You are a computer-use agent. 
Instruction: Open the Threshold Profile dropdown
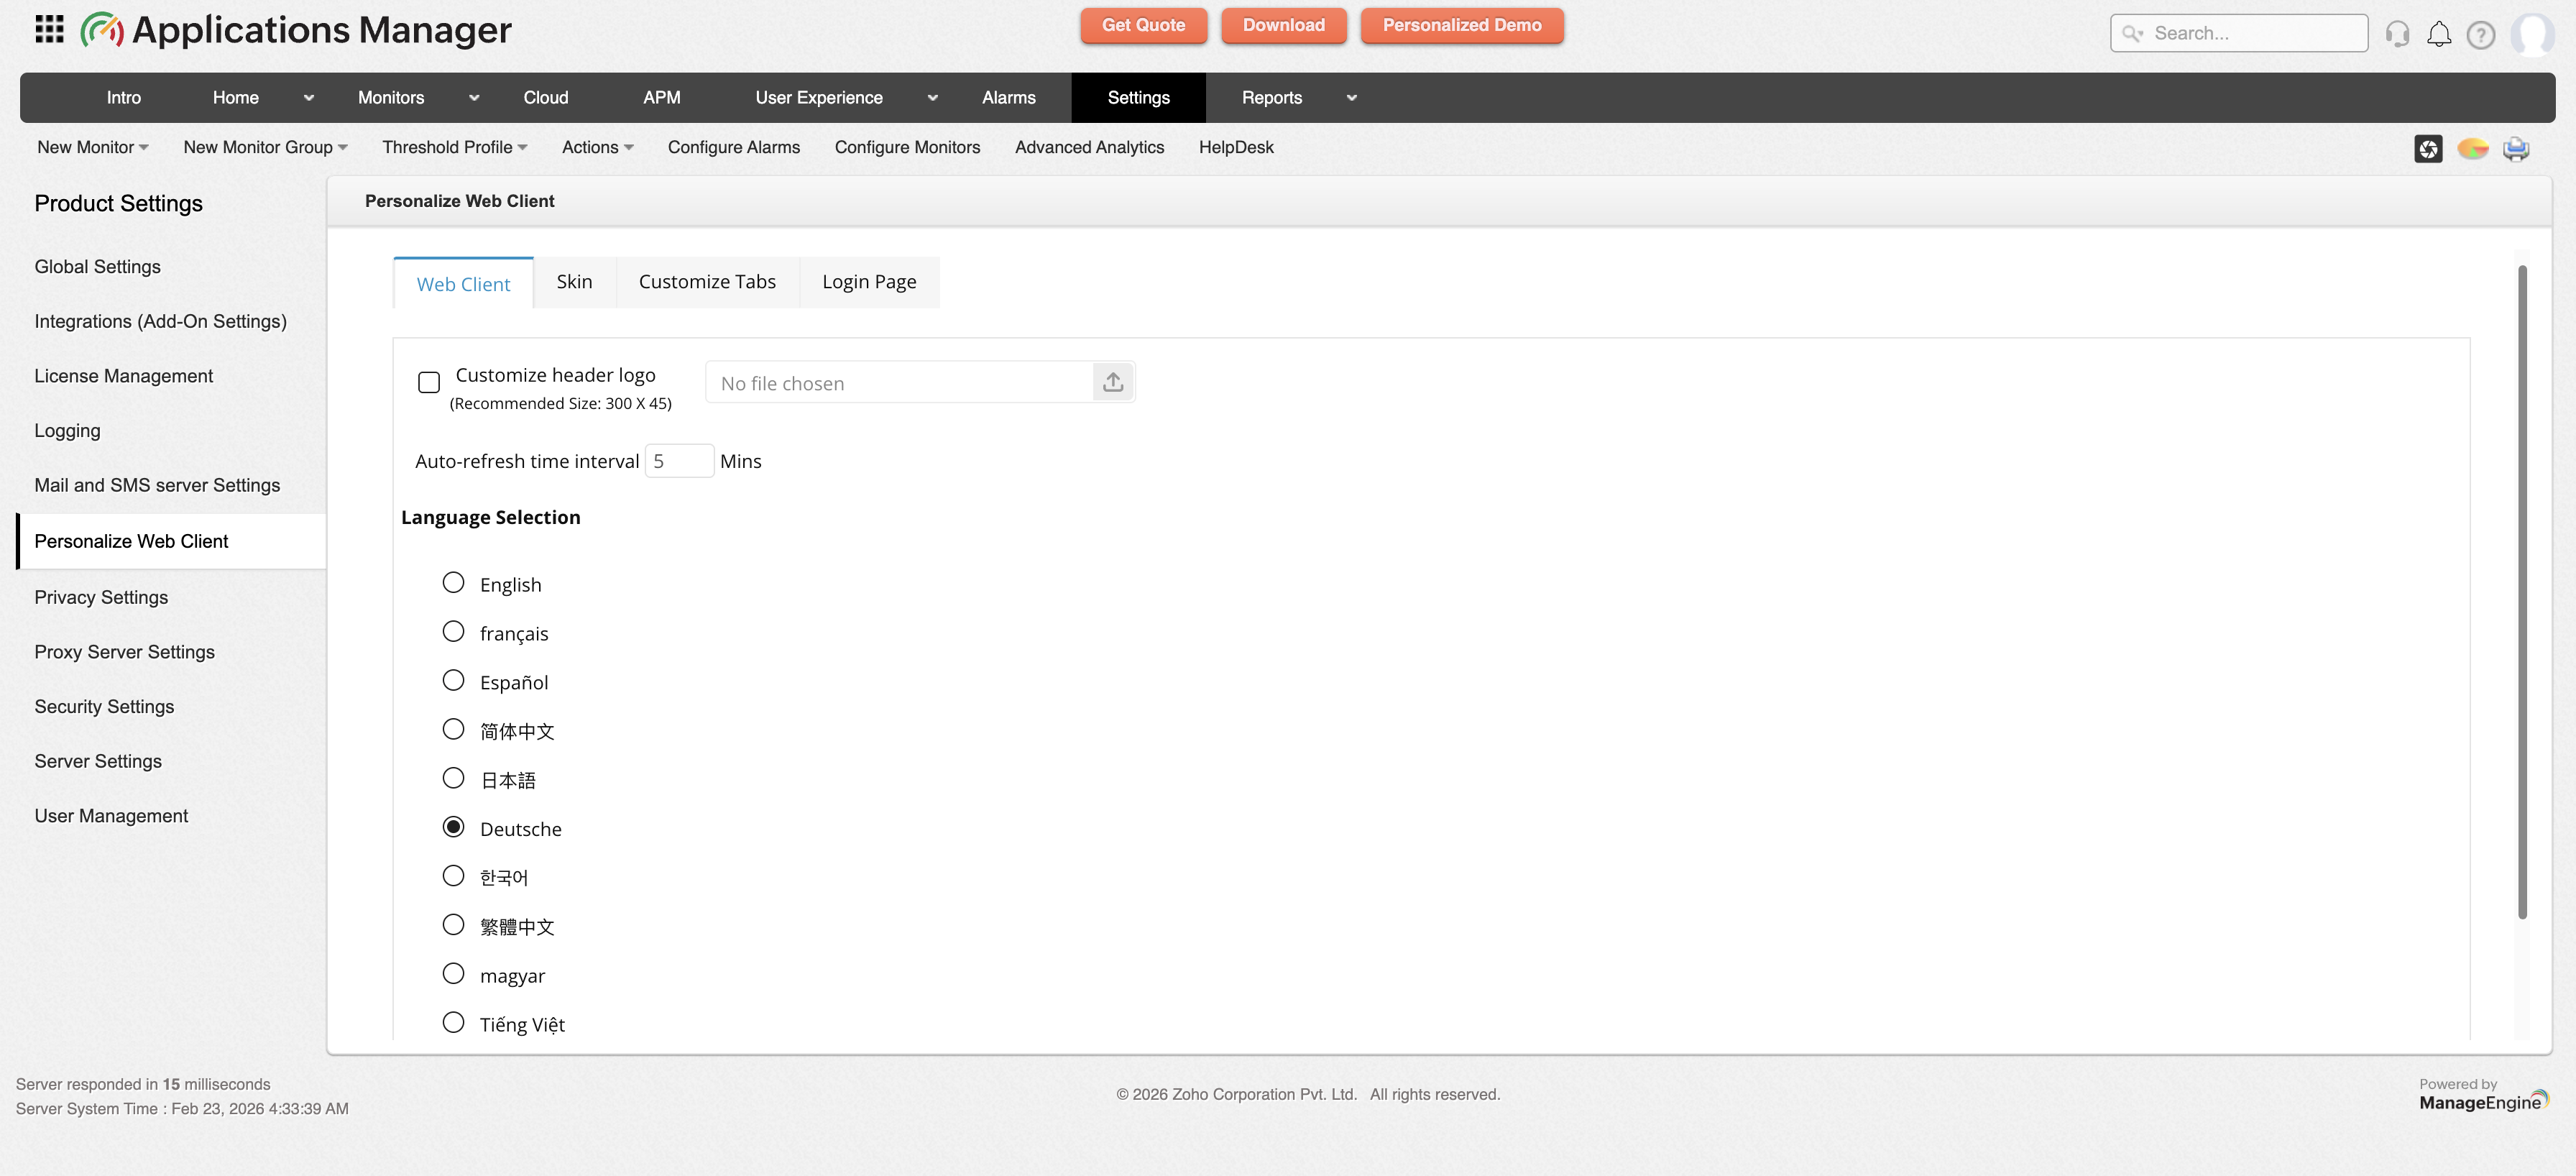(455, 147)
